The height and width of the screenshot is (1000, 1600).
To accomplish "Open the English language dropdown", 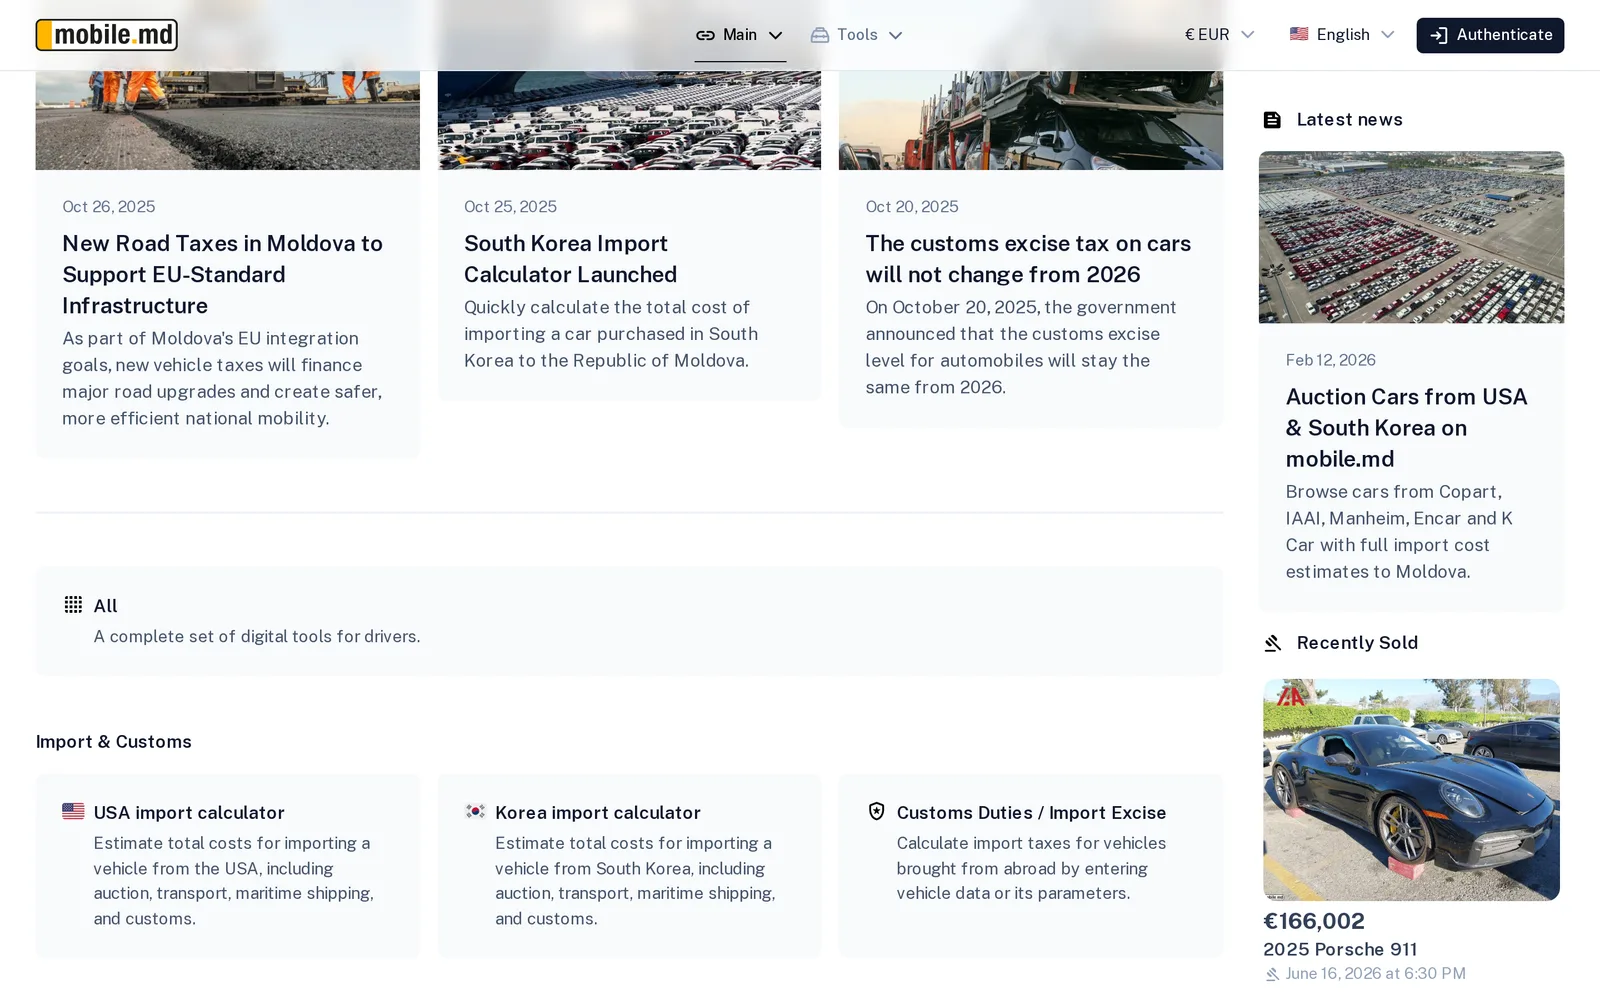I will pyautogui.click(x=1342, y=35).
